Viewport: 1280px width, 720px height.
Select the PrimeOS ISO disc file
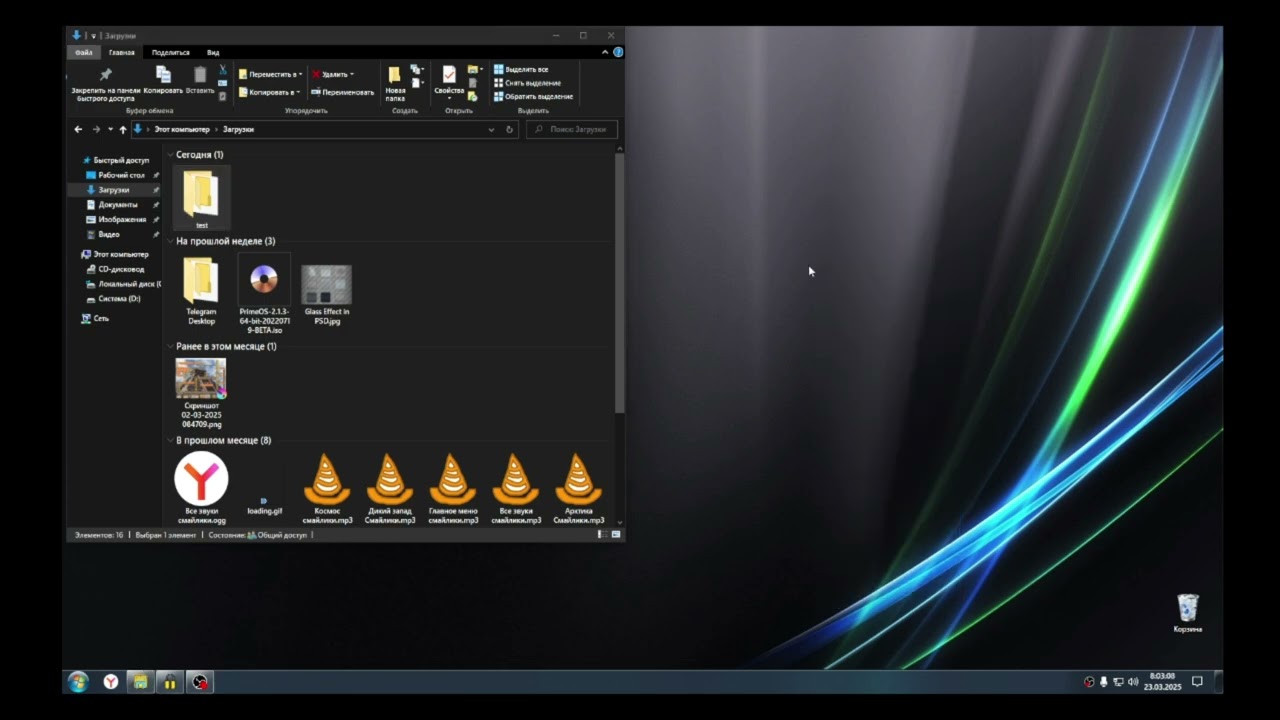pyautogui.click(x=264, y=294)
